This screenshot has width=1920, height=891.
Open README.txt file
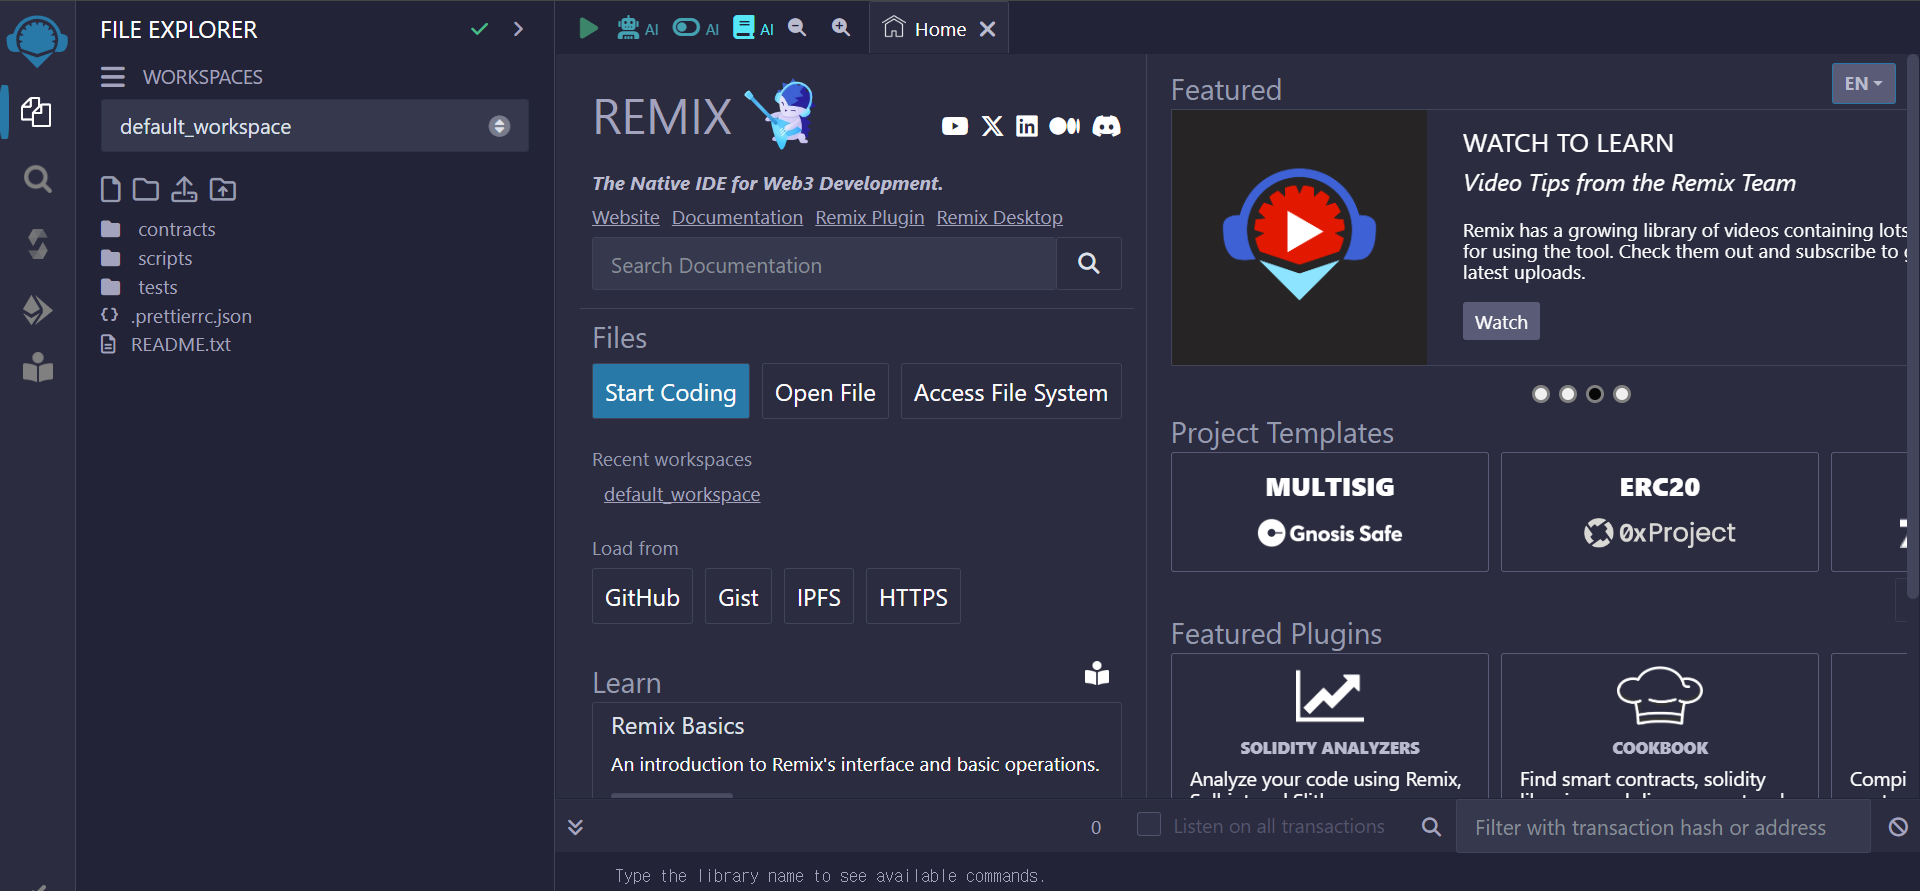click(181, 344)
